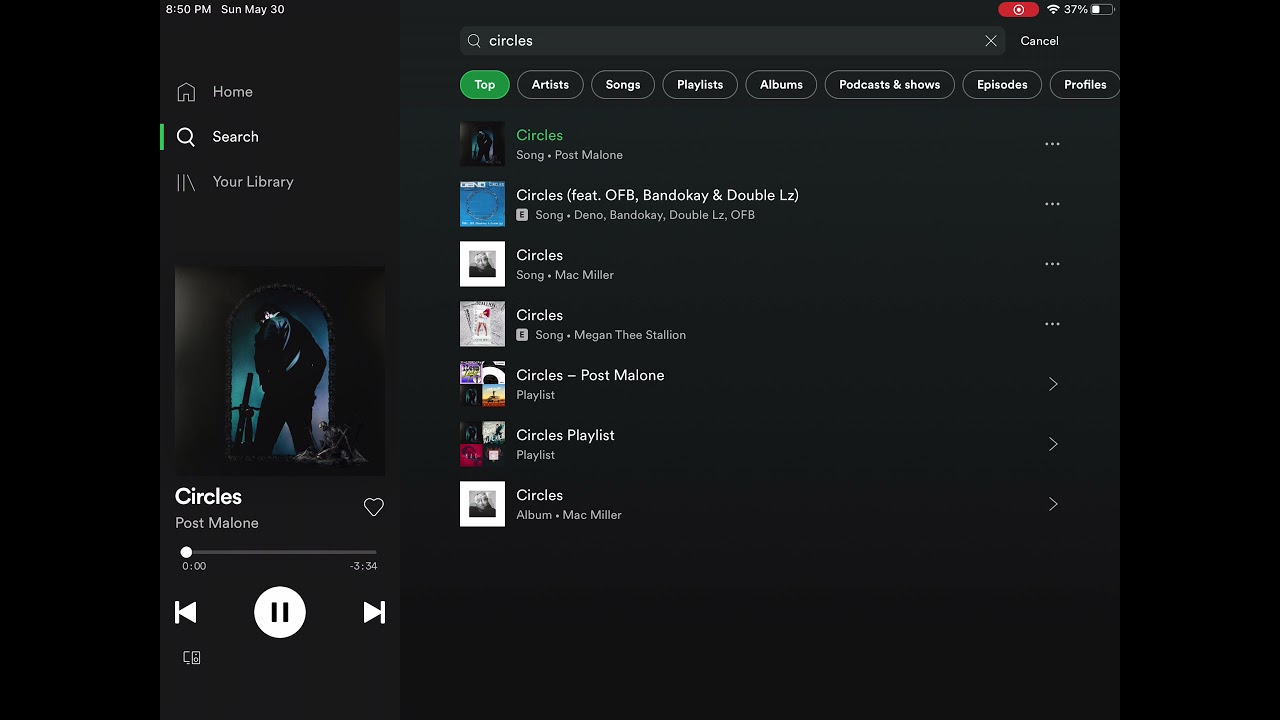The height and width of the screenshot is (720, 1280).
Task: Click the screen recording indicator in status bar
Action: coord(1018,9)
